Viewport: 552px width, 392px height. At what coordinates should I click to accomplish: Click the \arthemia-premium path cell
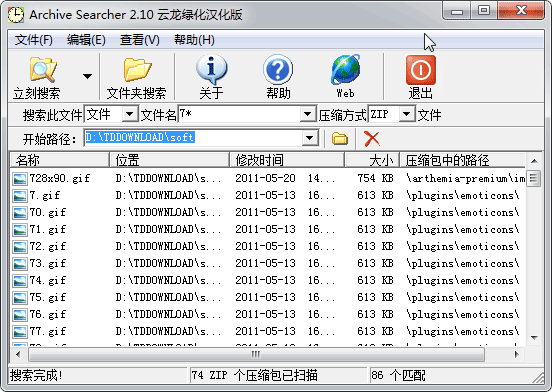click(465, 178)
